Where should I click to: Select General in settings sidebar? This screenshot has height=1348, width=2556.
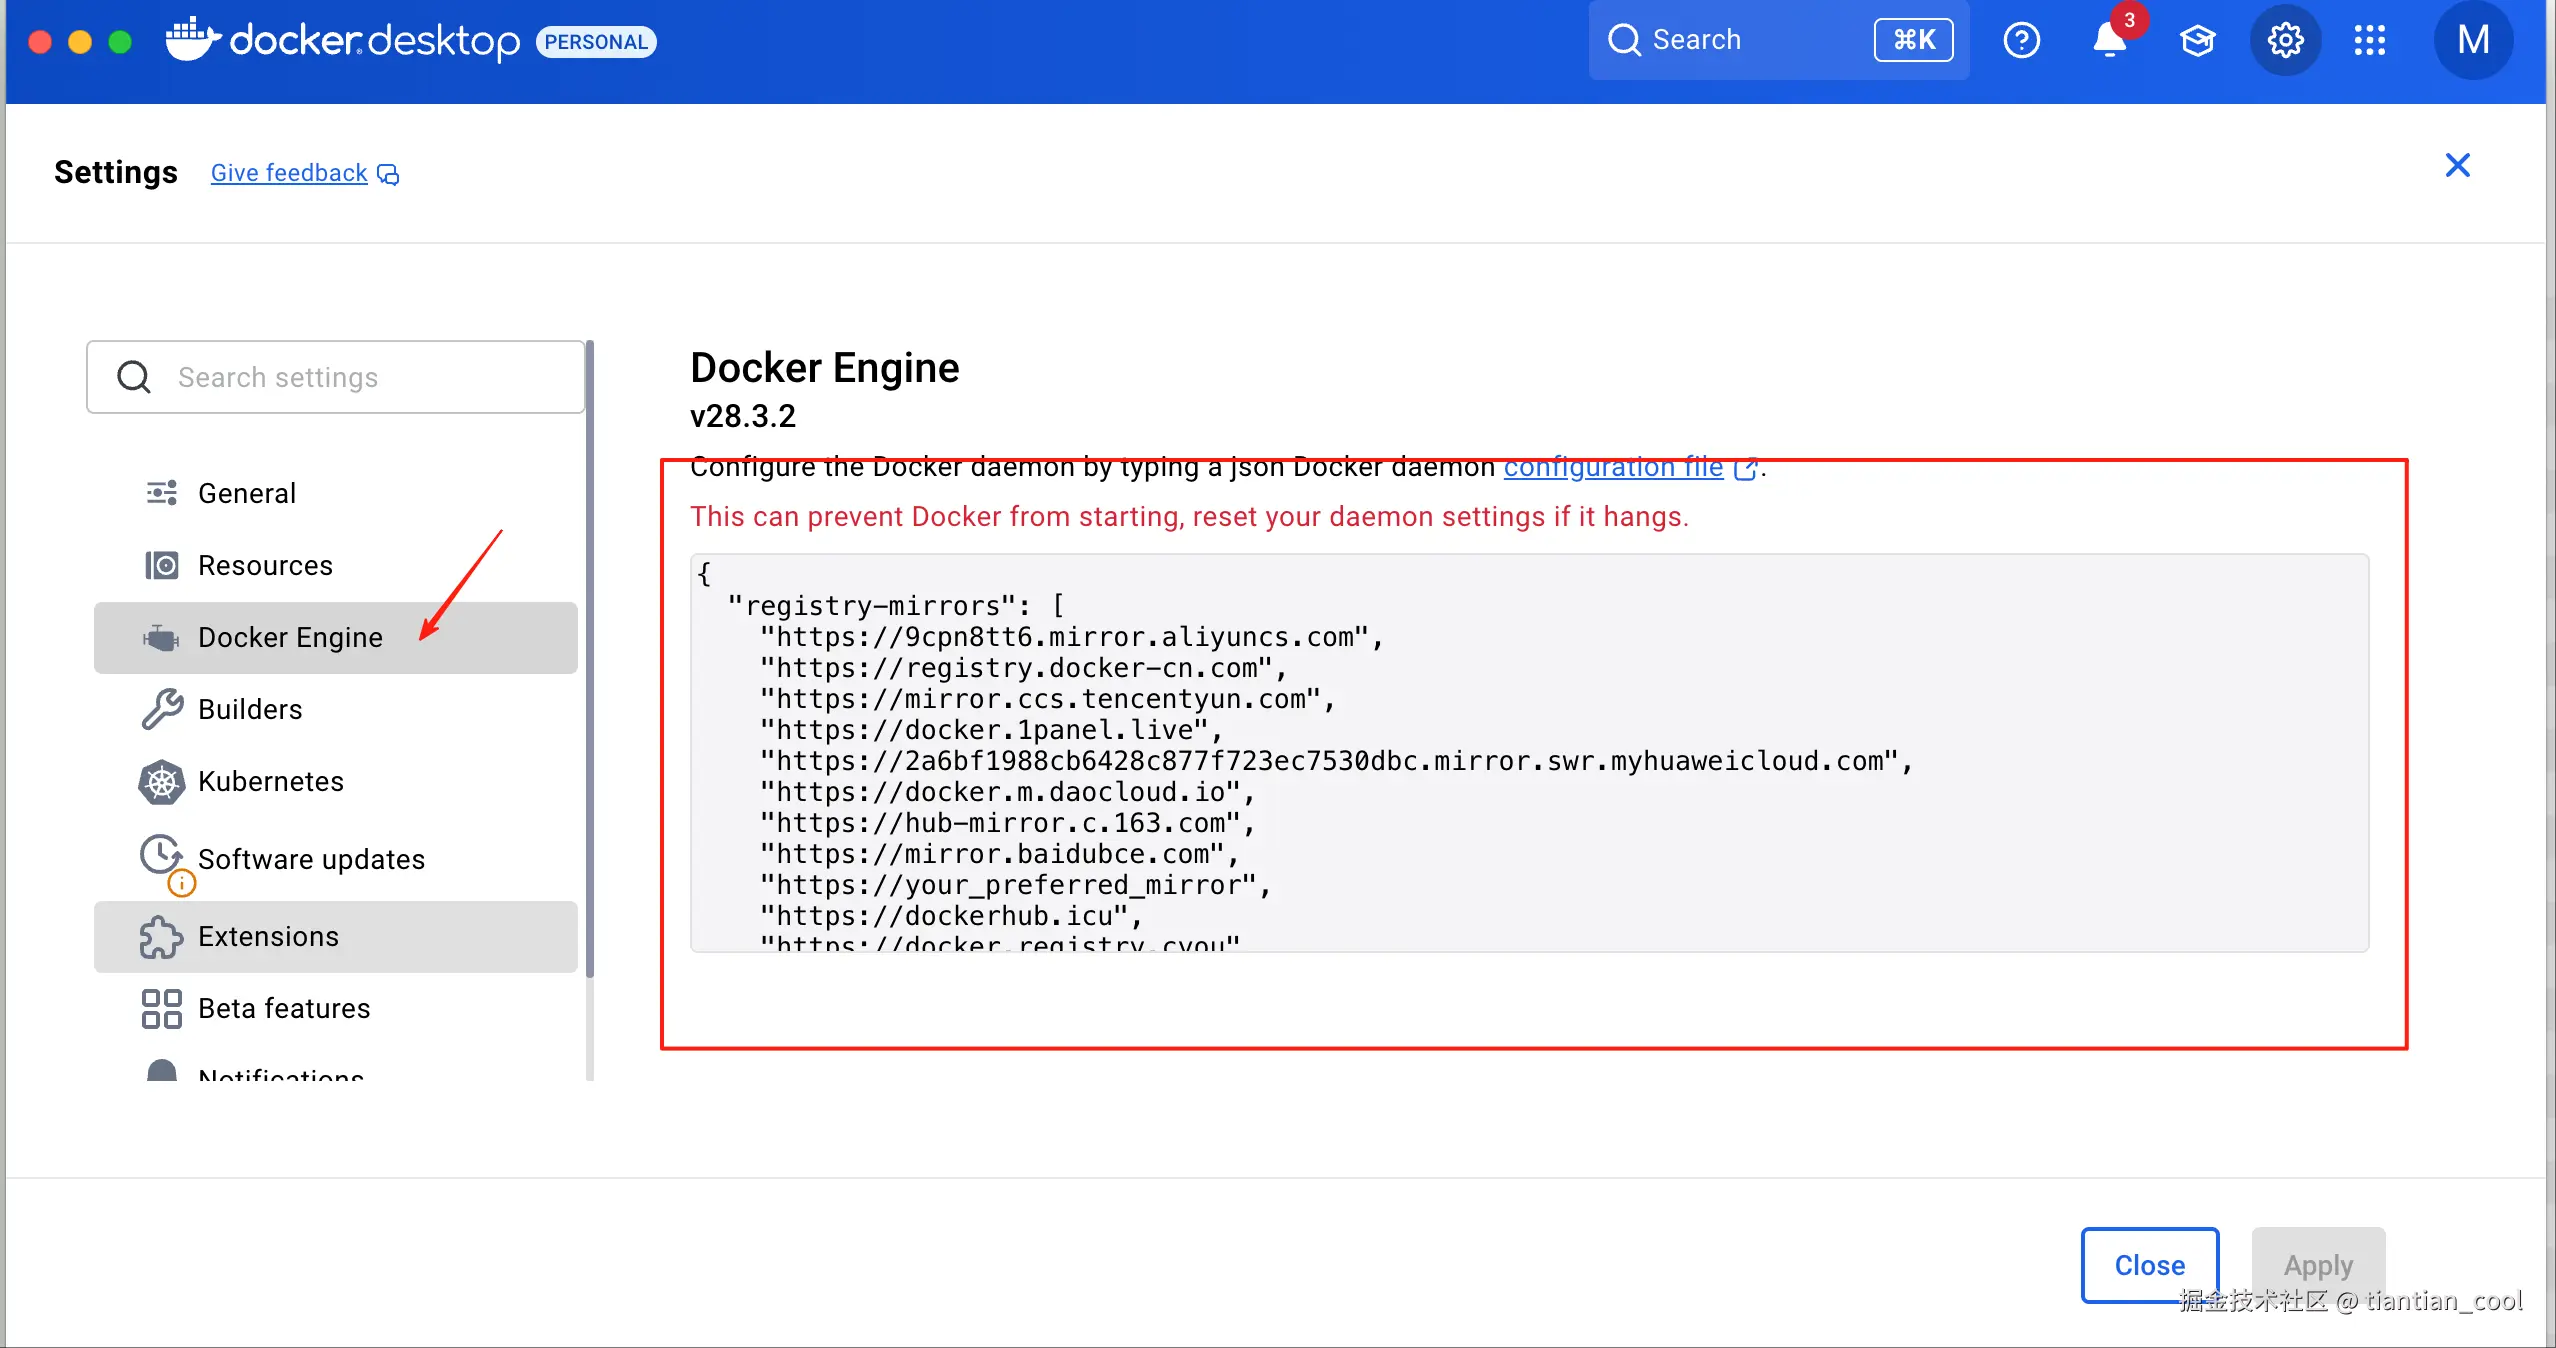pyautogui.click(x=246, y=493)
